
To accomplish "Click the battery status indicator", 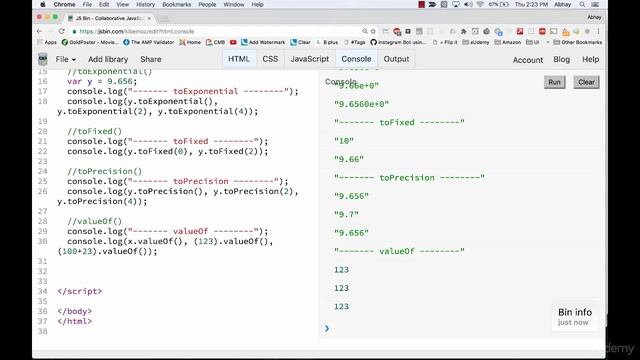I will 499,4.
